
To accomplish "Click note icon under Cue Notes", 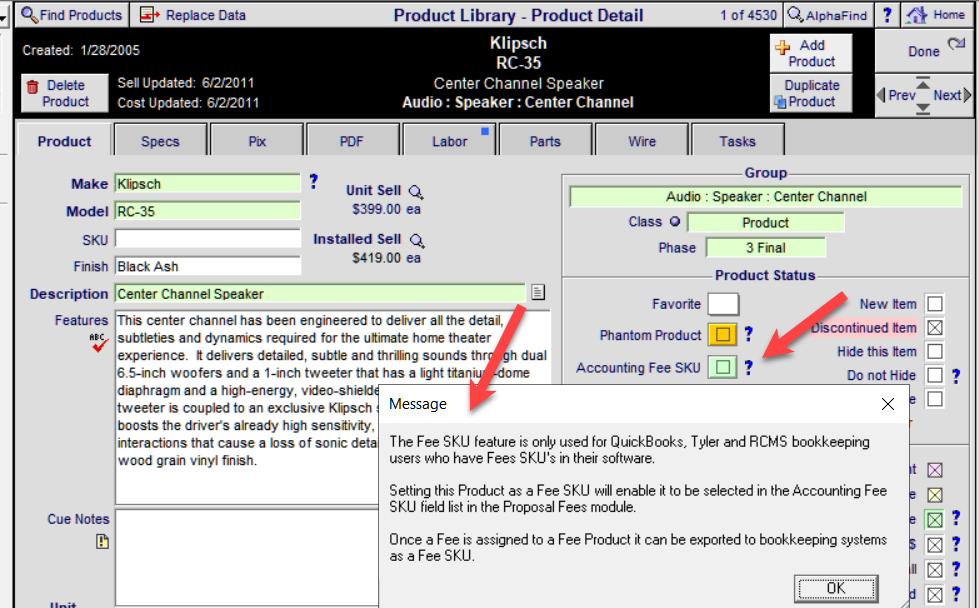I will [102, 541].
